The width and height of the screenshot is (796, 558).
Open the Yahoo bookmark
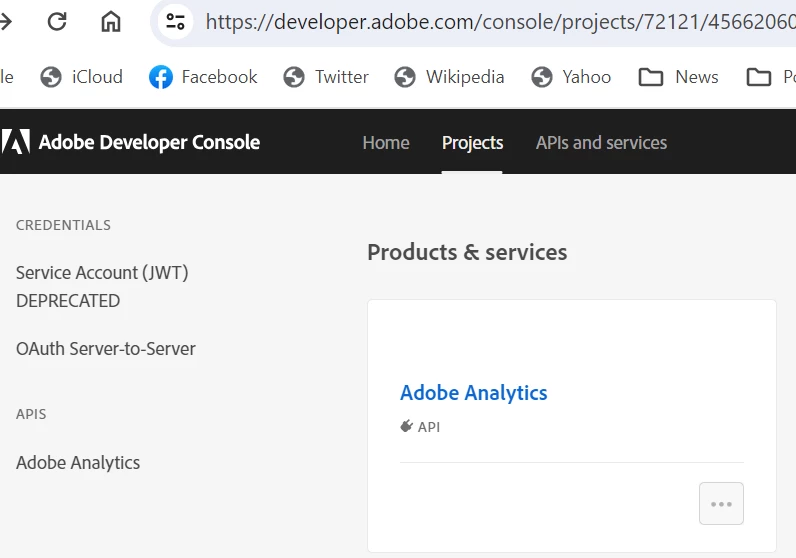571,77
